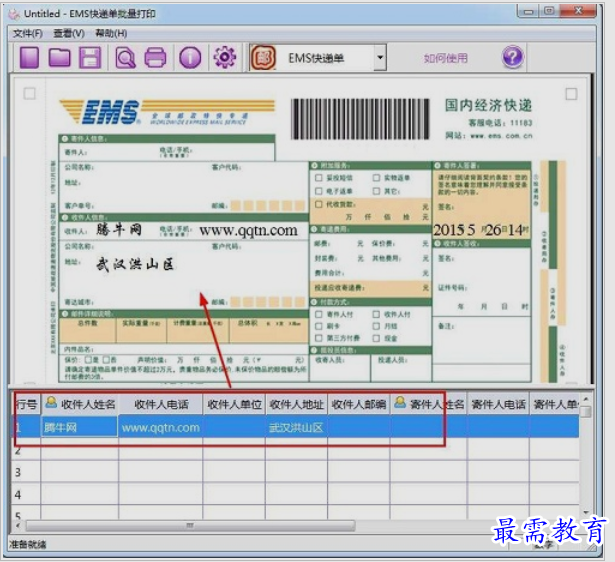Maximize the window
The image size is (615, 562).
[549, 11]
